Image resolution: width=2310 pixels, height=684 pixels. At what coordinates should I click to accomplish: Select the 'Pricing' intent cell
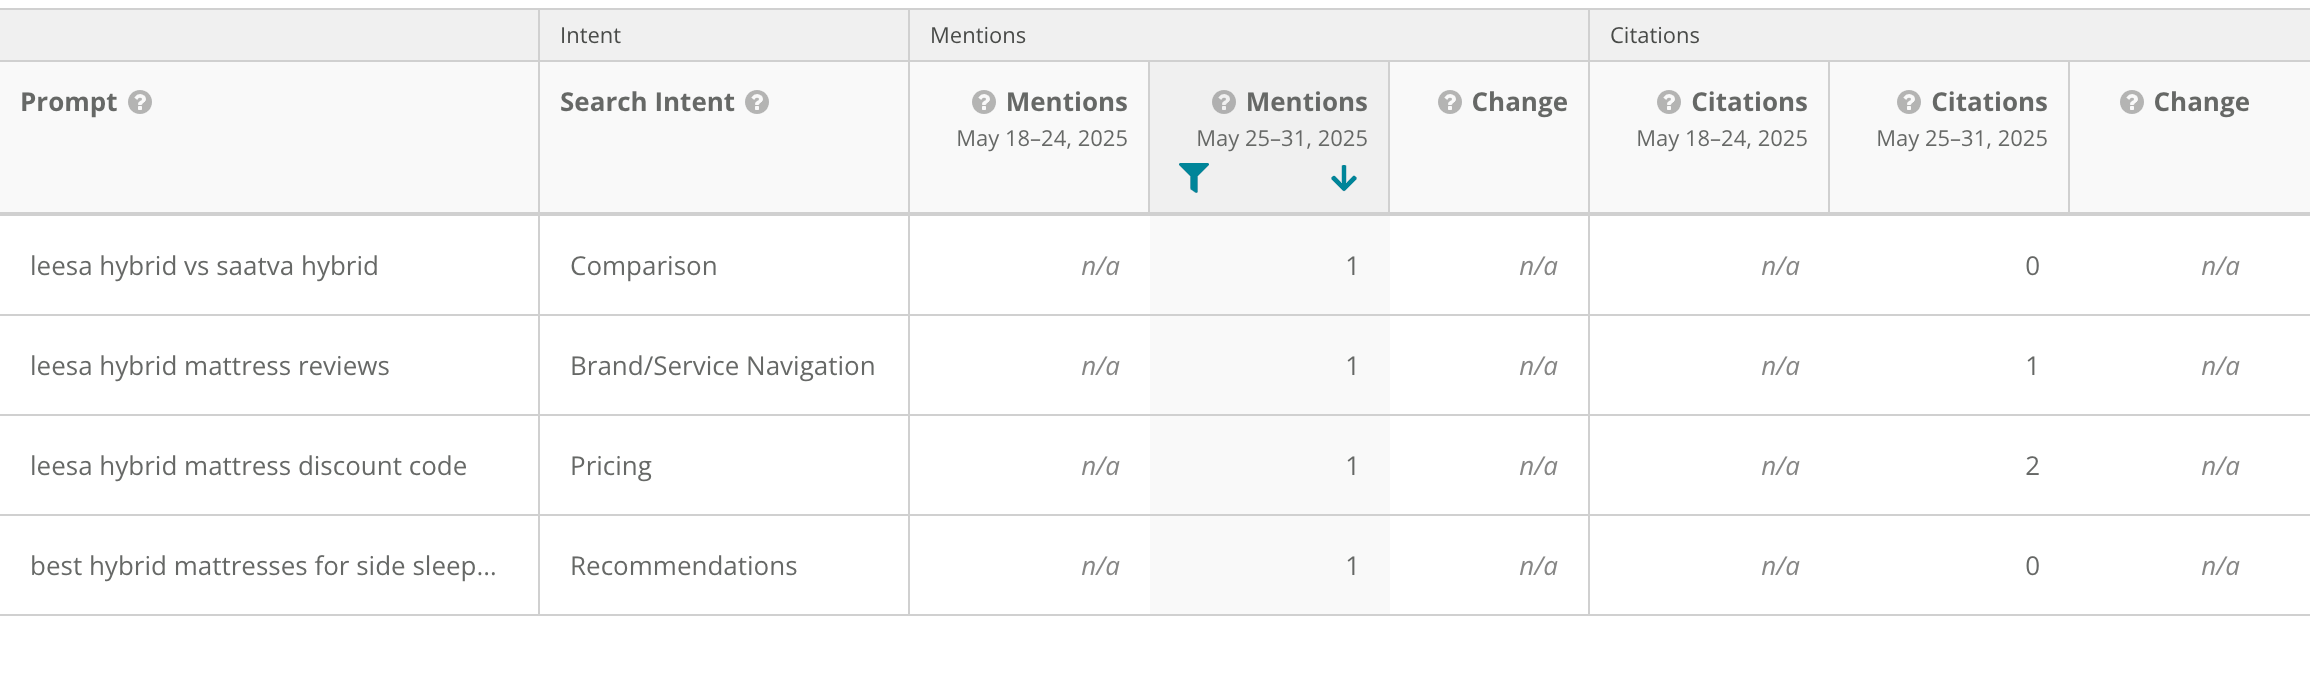pyautogui.click(x=610, y=466)
